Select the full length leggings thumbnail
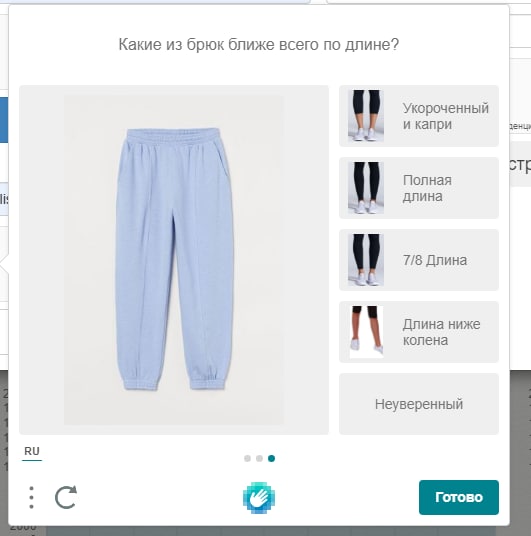The image size is (531, 536). [366, 188]
